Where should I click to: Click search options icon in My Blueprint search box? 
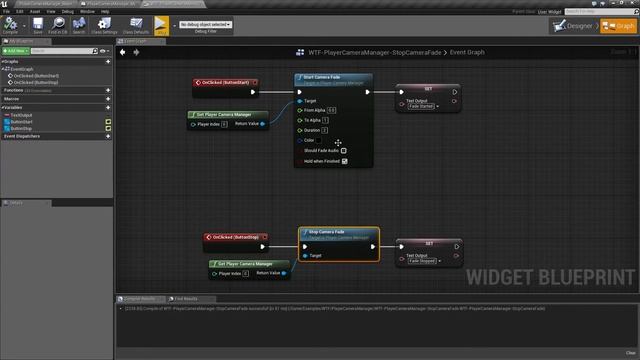click(95, 51)
